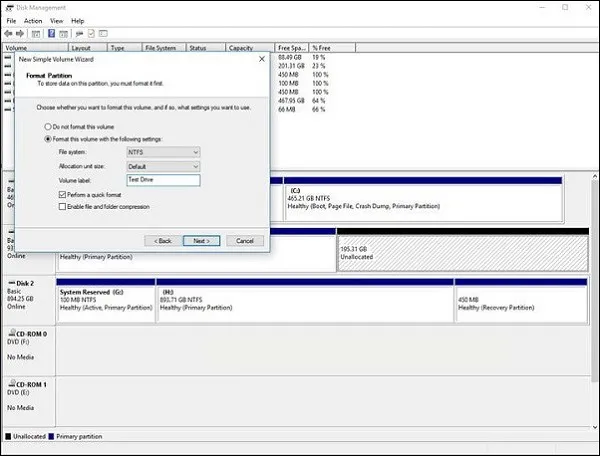This screenshot has width=600, height=456.
Task: Click the CD-ROM 1 drive icon
Action: [12, 383]
